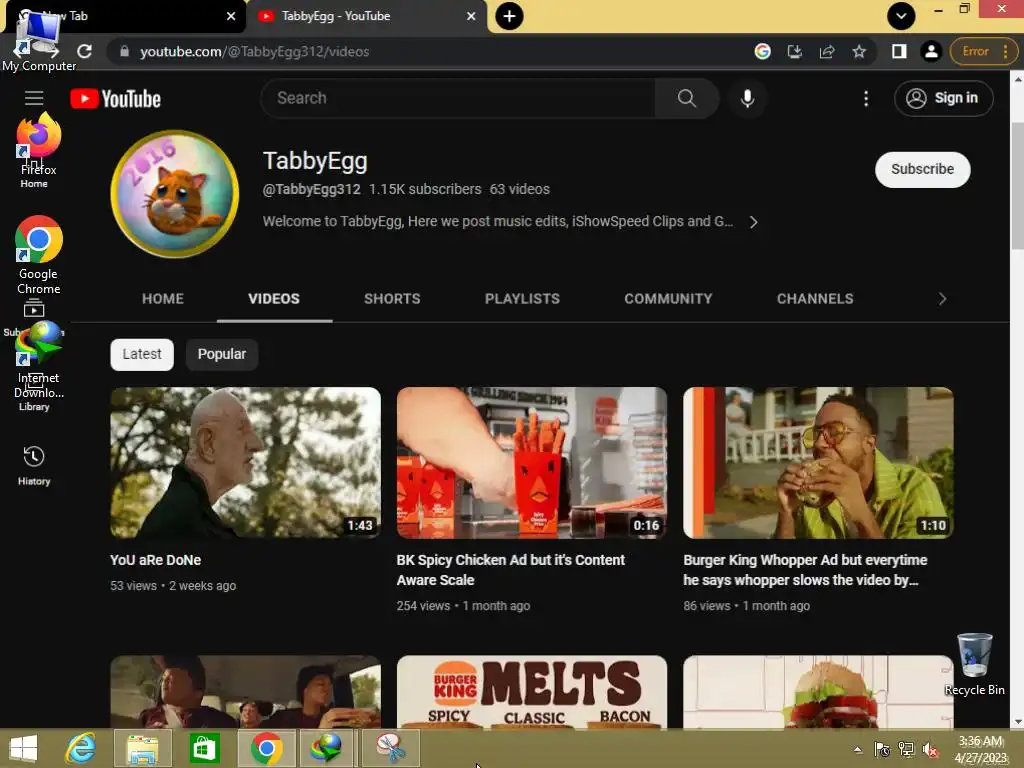Click the My Computer desktop icon
Image resolution: width=1024 pixels, height=768 pixels.
[x=39, y=40]
